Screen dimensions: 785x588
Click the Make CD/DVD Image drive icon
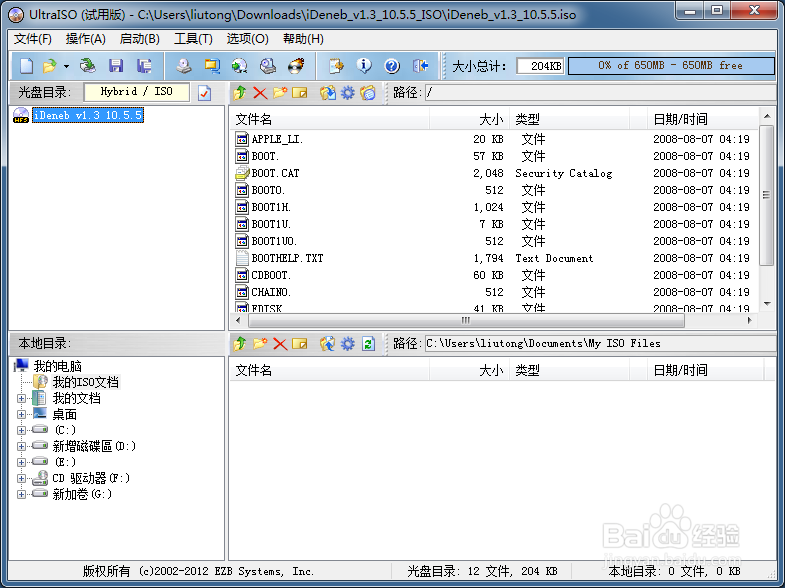(x=184, y=66)
